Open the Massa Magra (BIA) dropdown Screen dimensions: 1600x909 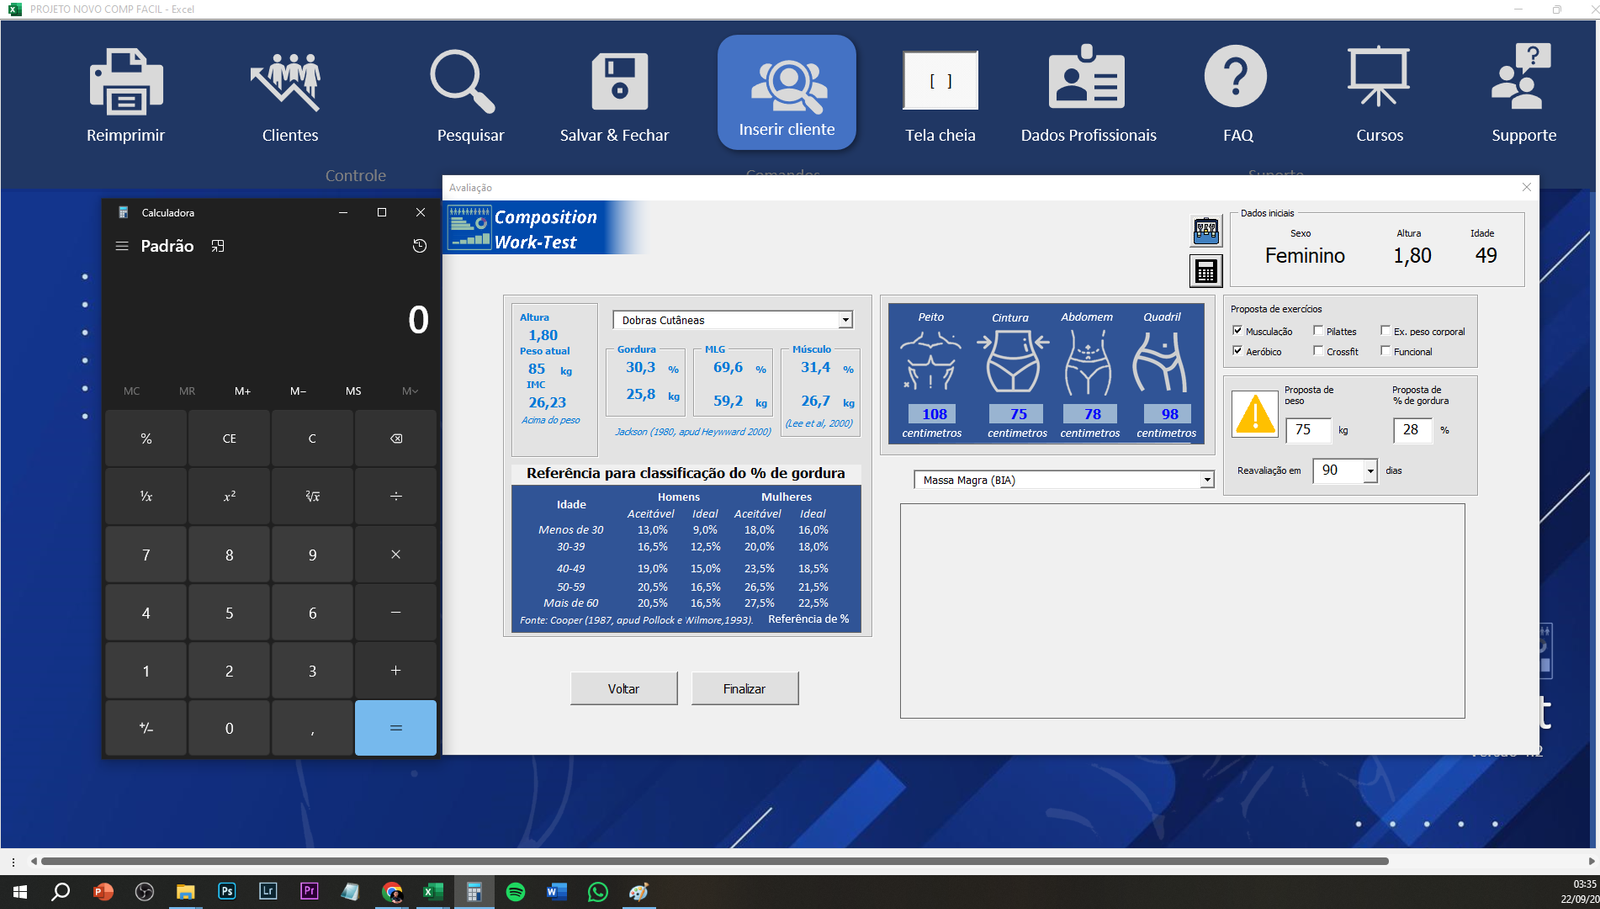1207,480
